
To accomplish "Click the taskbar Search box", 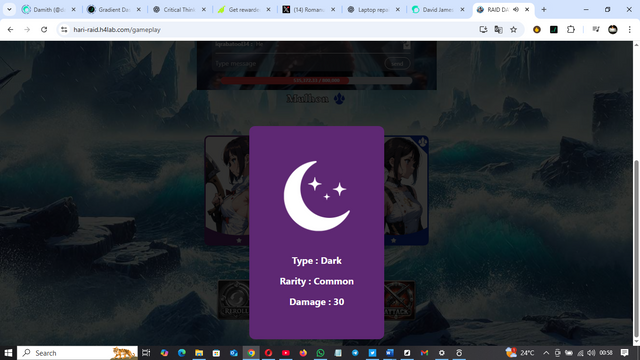I will (78, 353).
